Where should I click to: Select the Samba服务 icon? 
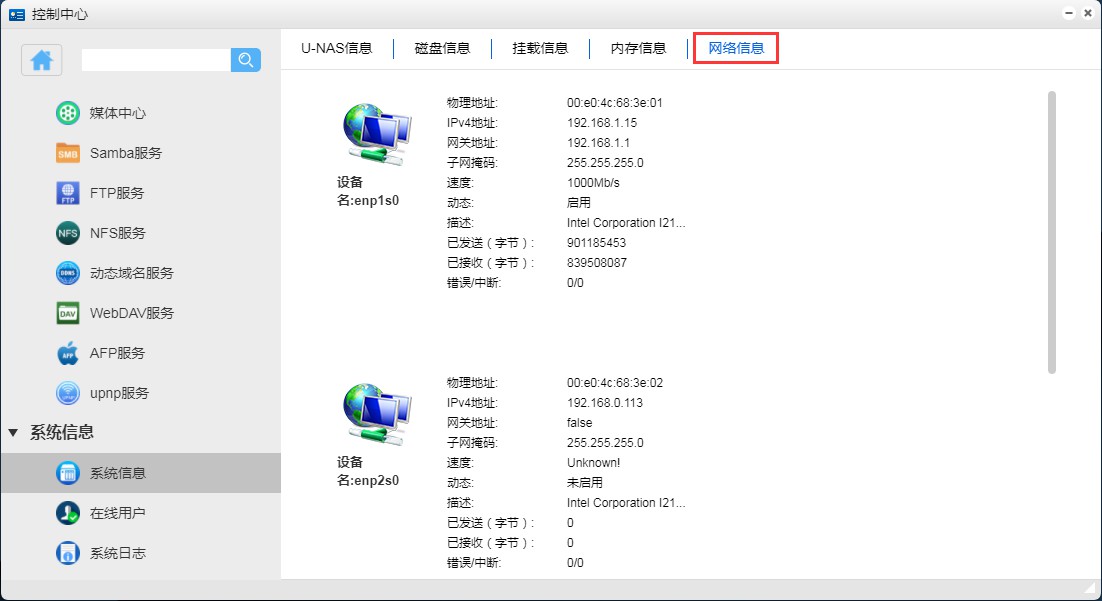pos(68,153)
